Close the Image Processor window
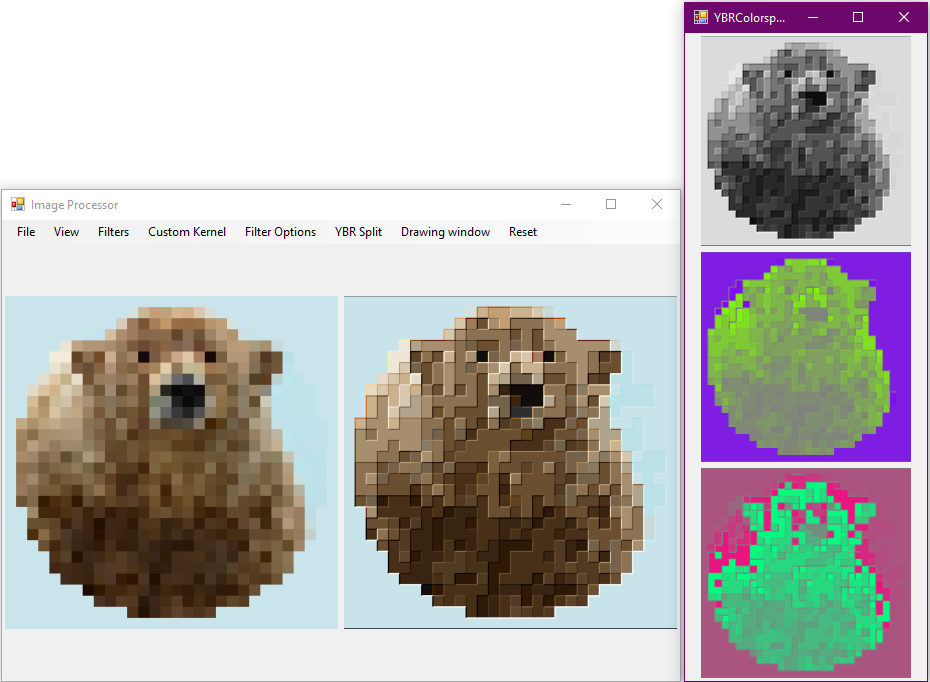Viewport: 930px width, 682px height. (x=657, y=205)
